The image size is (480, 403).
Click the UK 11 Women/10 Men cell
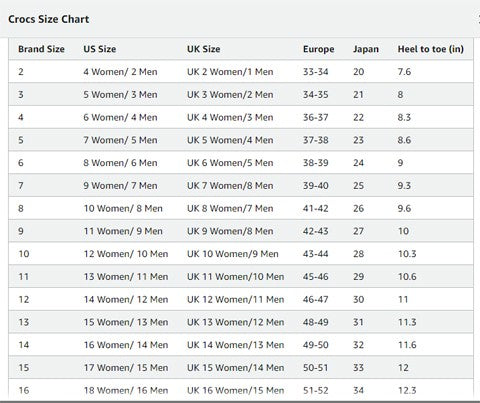235,277
